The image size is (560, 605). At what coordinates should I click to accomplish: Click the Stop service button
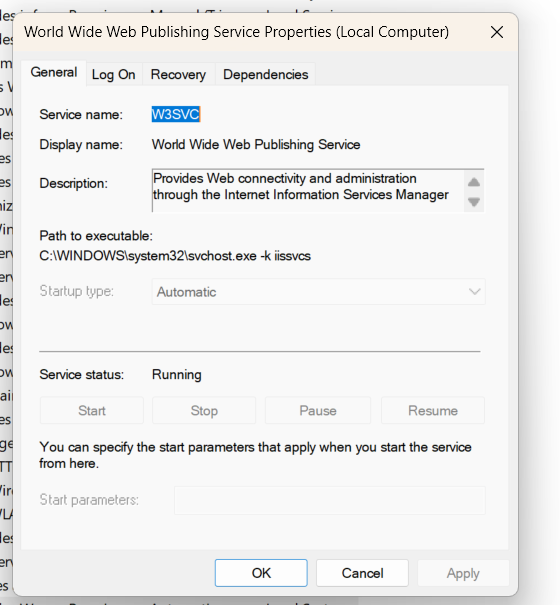pyautogui.click(x=204, y=411)
